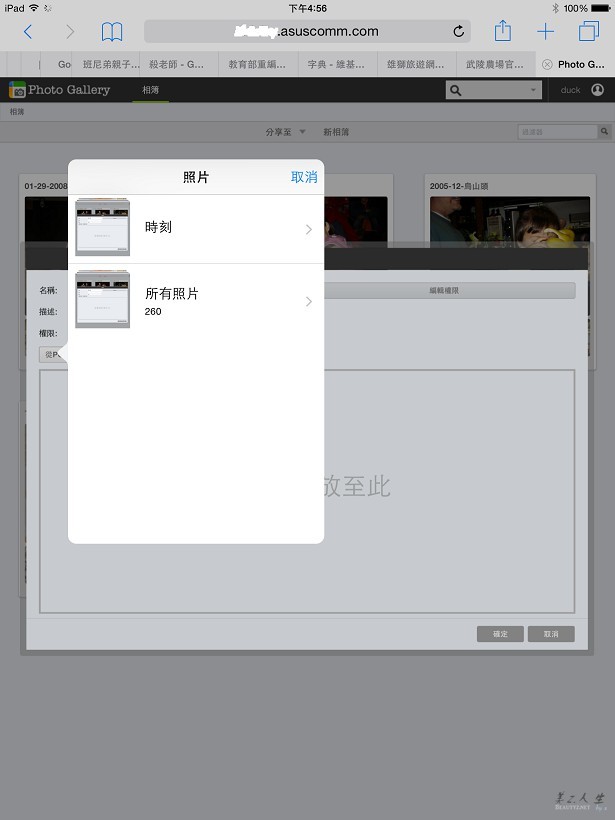Switch to the 武陵農場官 tab
Viewport: 615px width, 820px height.
496,64
